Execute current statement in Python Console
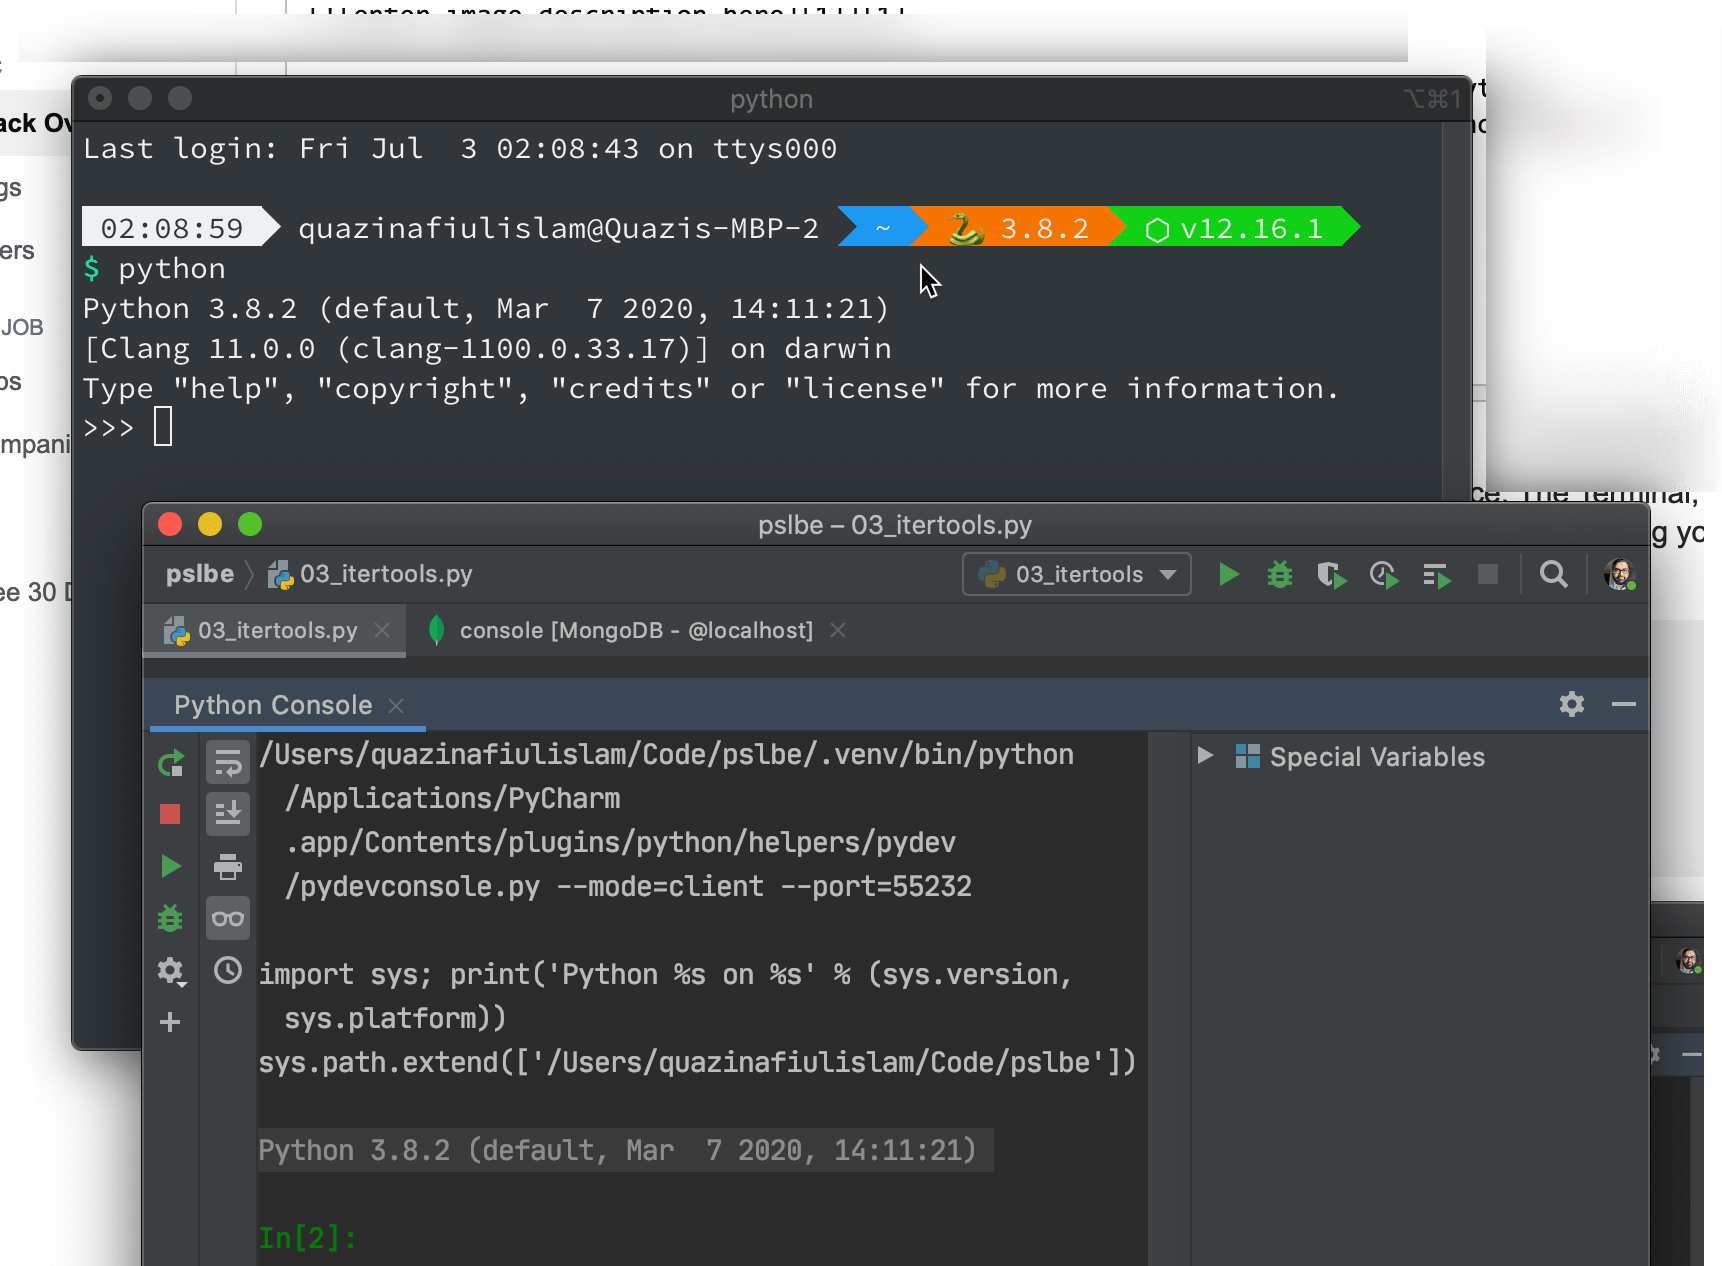The width and height of the screenshot is (1722, 1266). (x=171, y=866)
